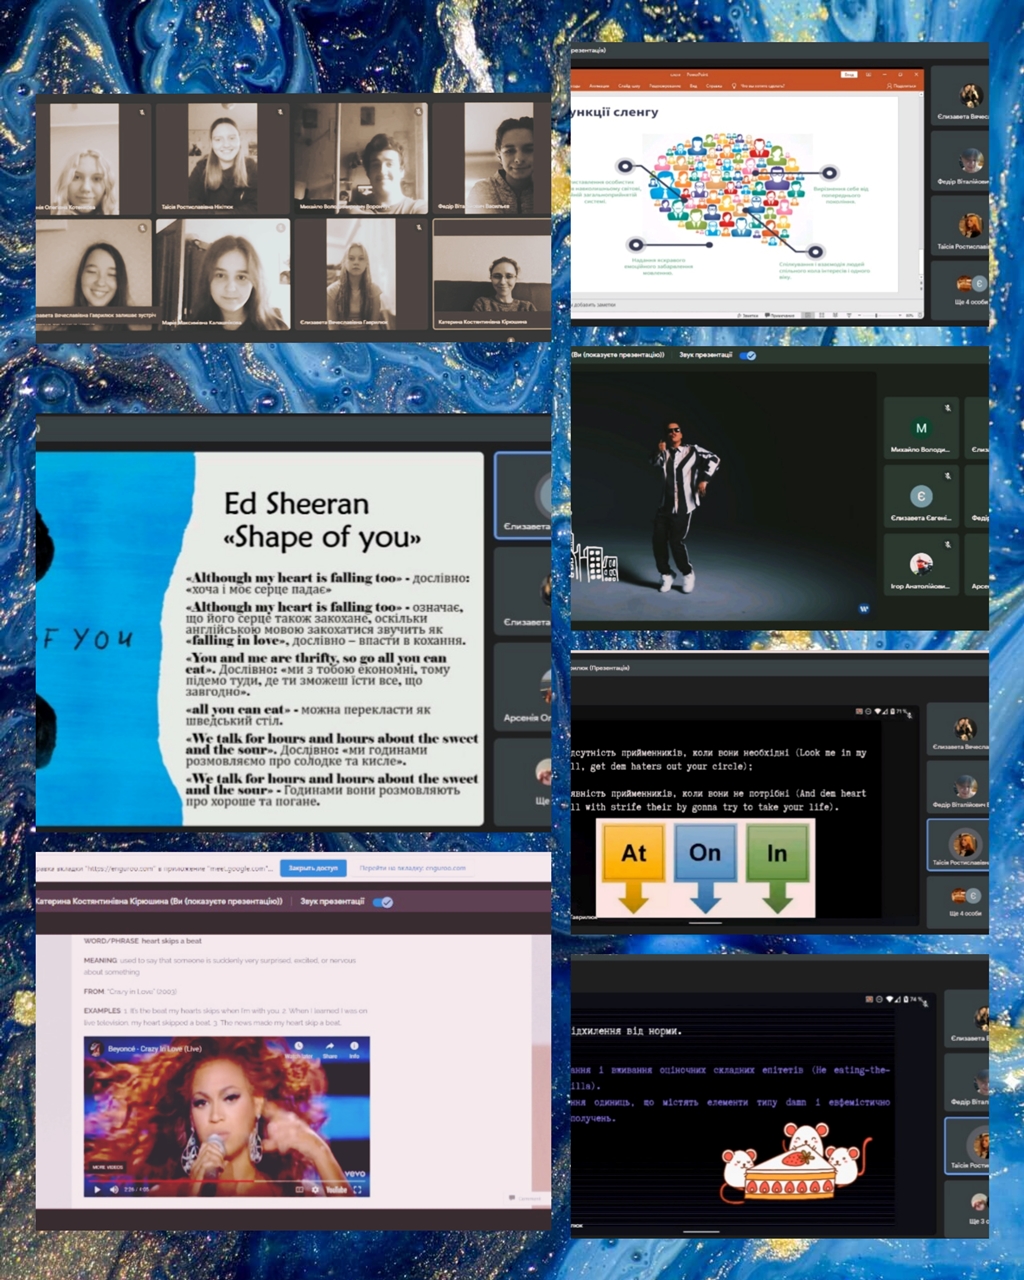Select Таїсія Рост tile beside the cake slide
This screenshot has width=1024, height=1280.
(x=969, y=1146)
